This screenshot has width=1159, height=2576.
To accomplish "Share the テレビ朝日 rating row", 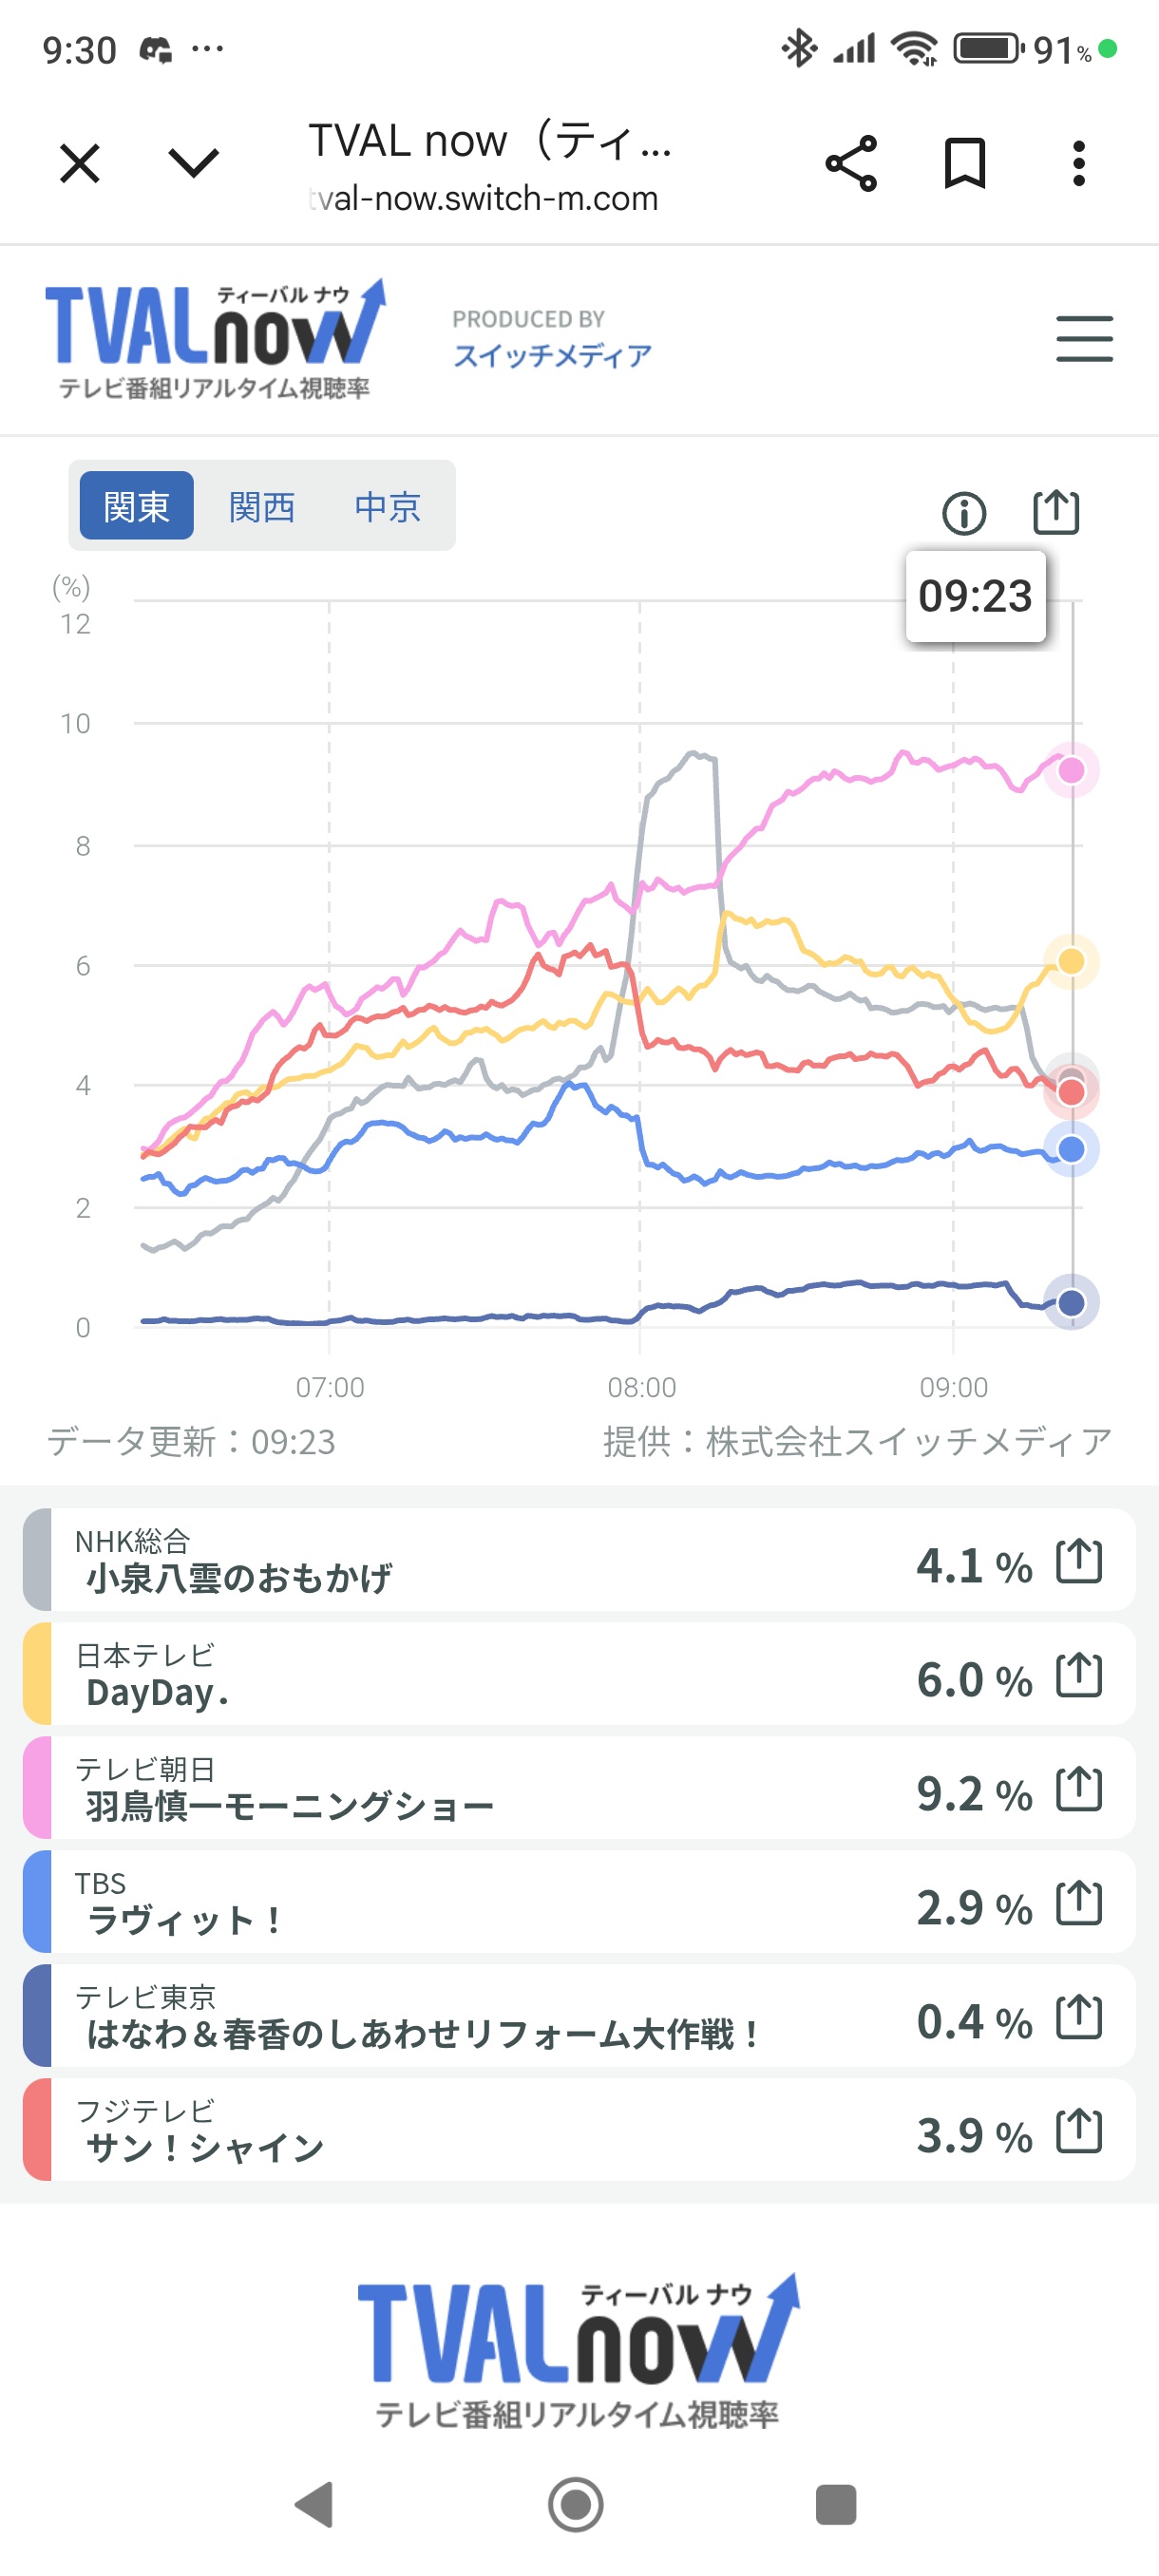I will 1079,1789.
